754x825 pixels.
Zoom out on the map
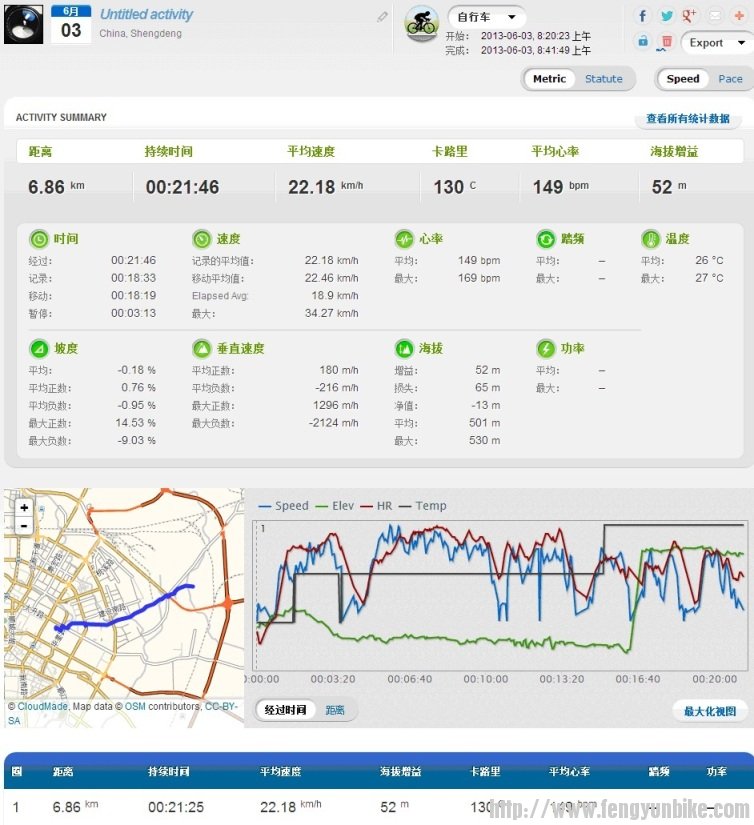coord(24,526)
